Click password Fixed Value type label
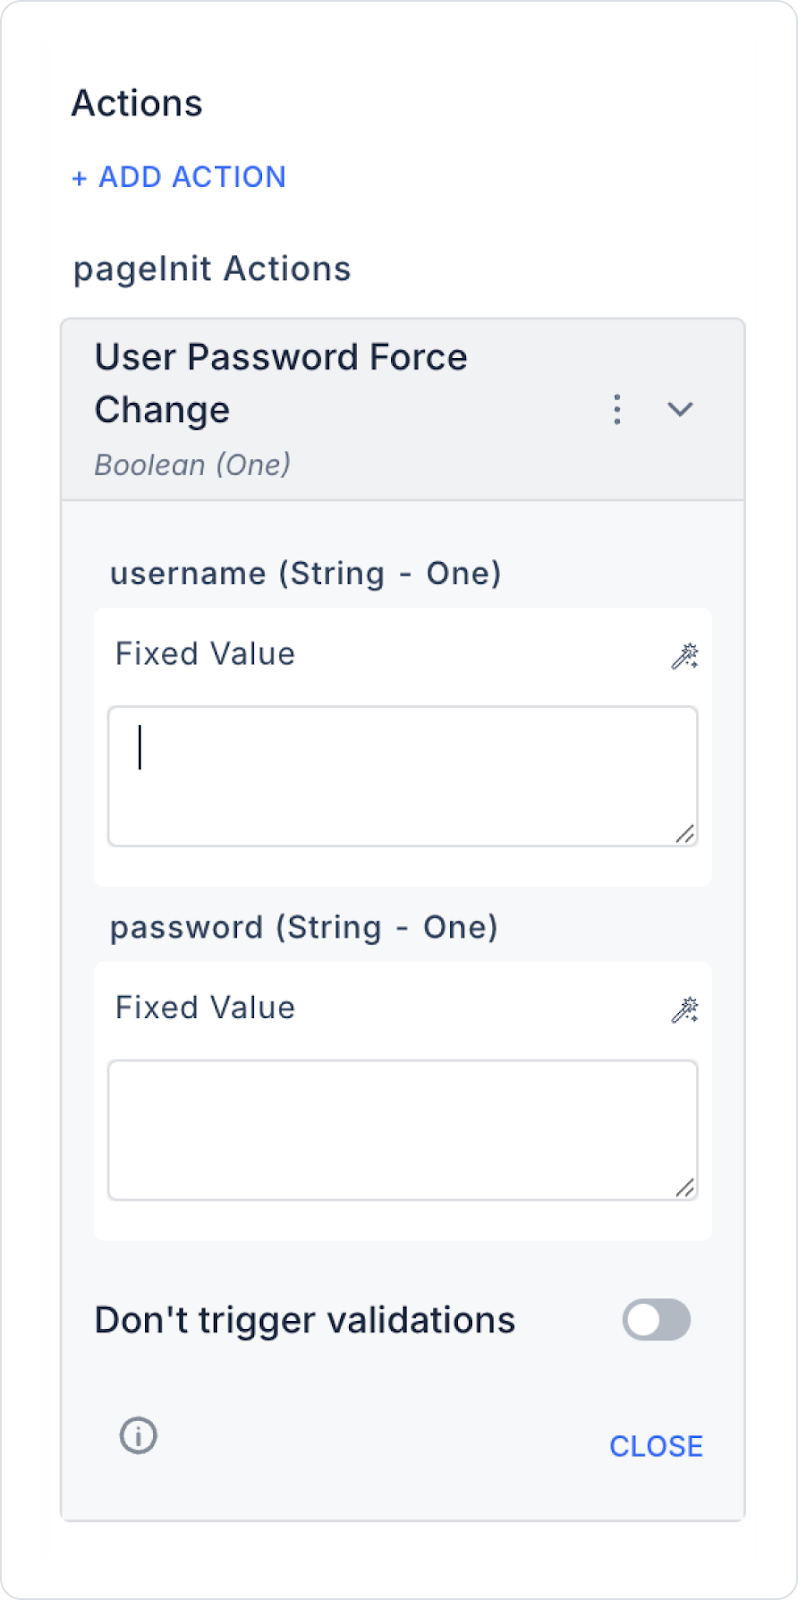The width and height of the screenshot is (798, 1600). (205, 1008)
